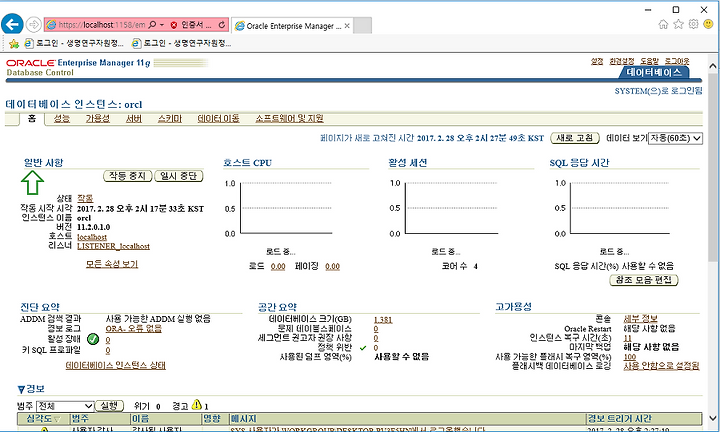
Task: Click the vertical scrollbar down arrow
Action: pyautogui.click(x=713, y=418)
